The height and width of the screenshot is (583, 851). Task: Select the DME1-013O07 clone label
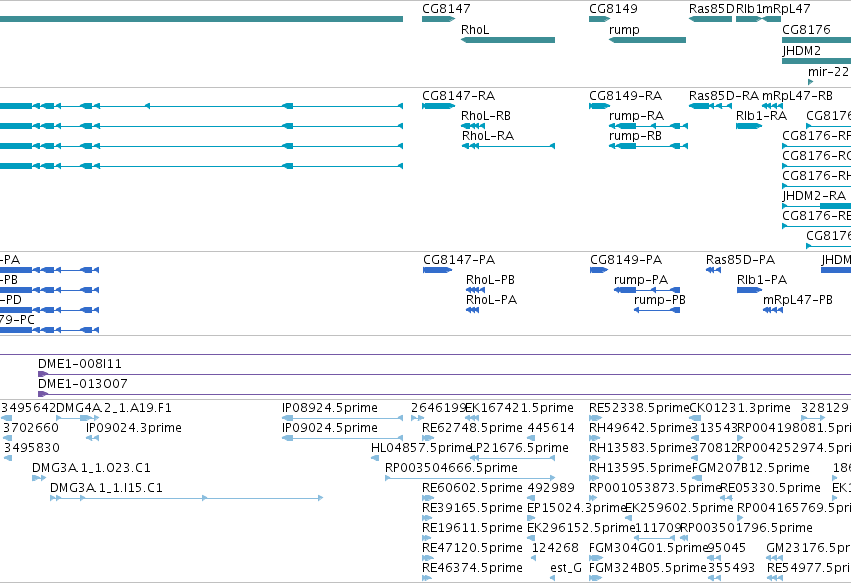83,384
